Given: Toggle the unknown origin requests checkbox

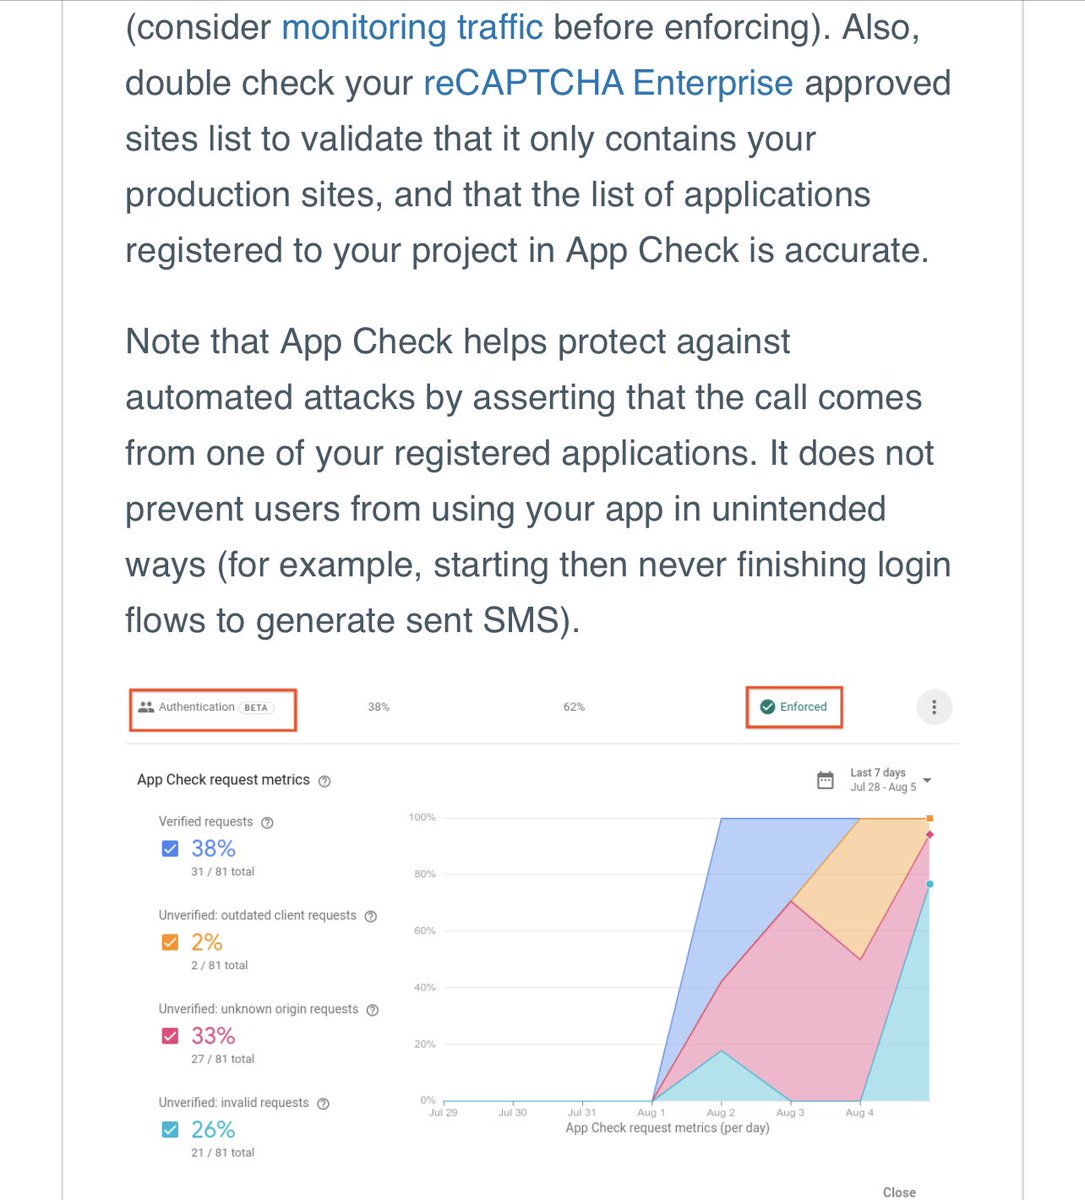Looking at the screenshot, I should tap(170, 1036).
